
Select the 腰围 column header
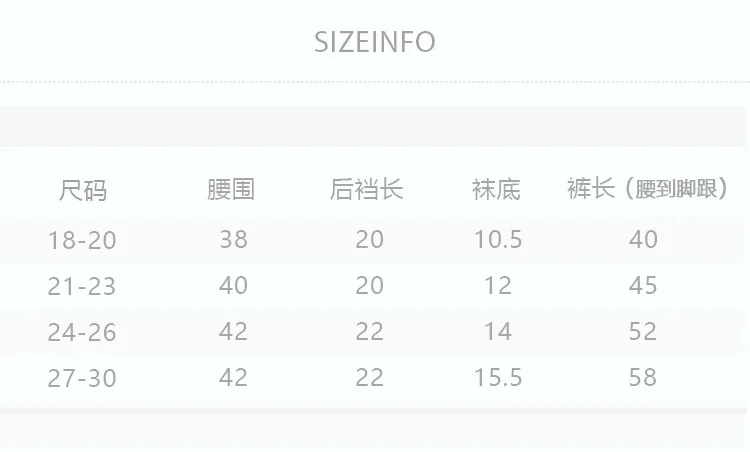[231, 189]
